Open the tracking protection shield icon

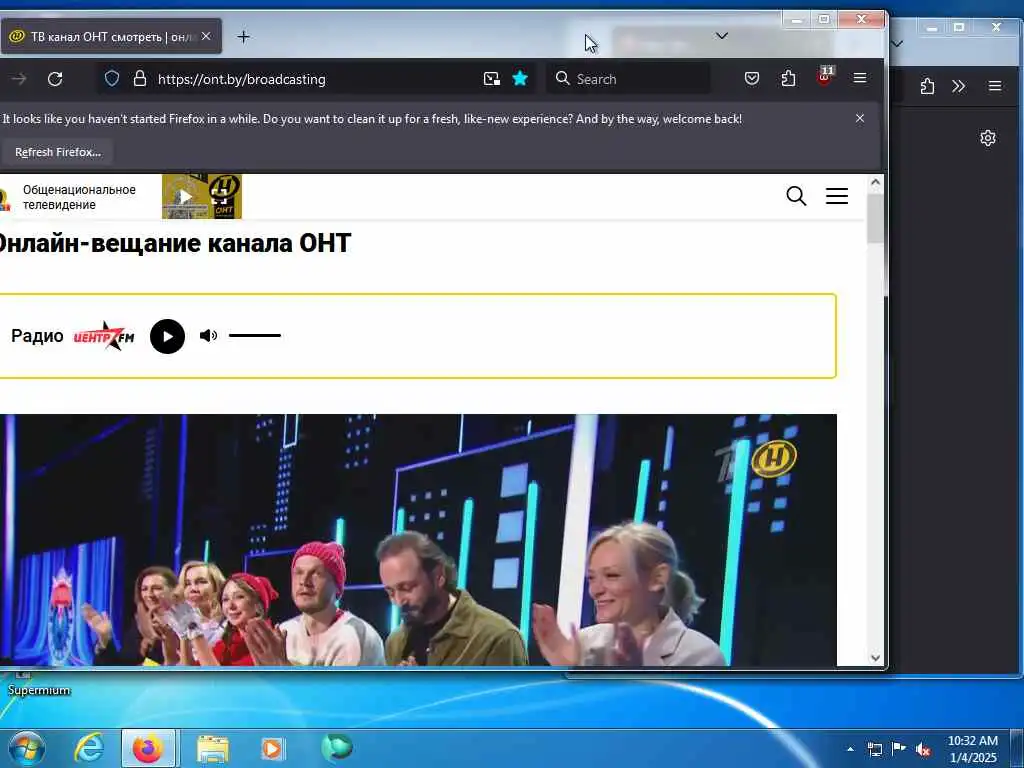[x=112, y=79]
